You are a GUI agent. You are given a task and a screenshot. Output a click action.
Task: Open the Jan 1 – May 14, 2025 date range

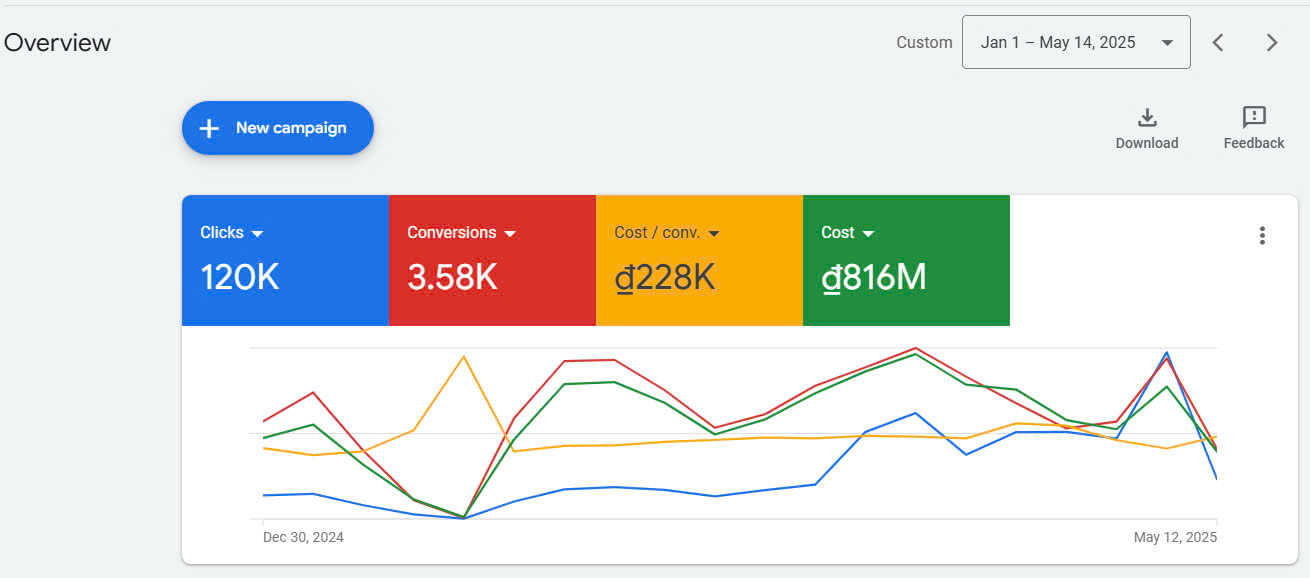coord(1057,42)
